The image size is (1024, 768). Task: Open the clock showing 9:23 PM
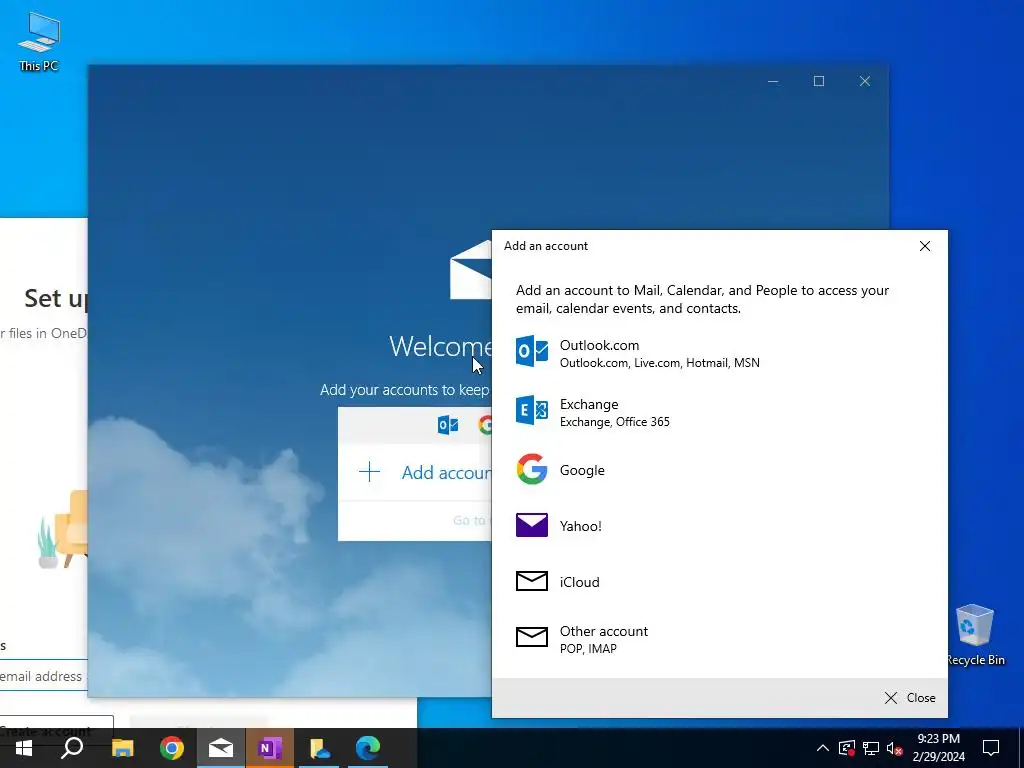938,748
